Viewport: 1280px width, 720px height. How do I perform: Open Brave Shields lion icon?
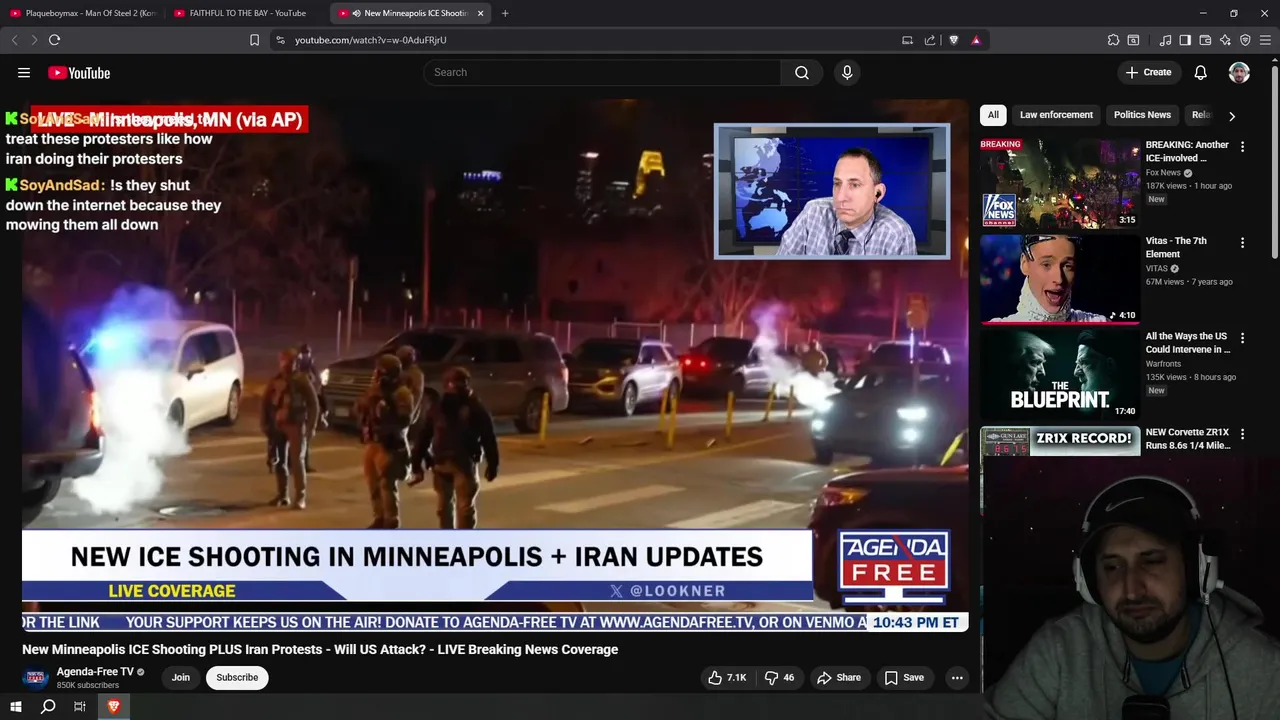[953, 40]
